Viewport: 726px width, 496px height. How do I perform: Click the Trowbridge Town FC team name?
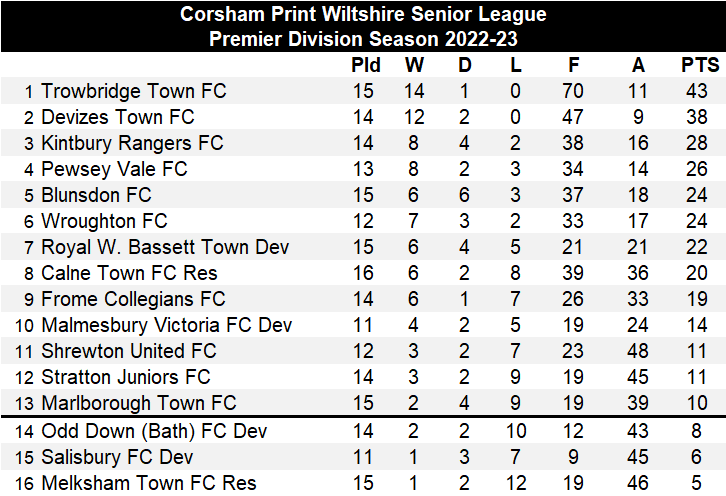pyautogui.click(x=134, y=91)
